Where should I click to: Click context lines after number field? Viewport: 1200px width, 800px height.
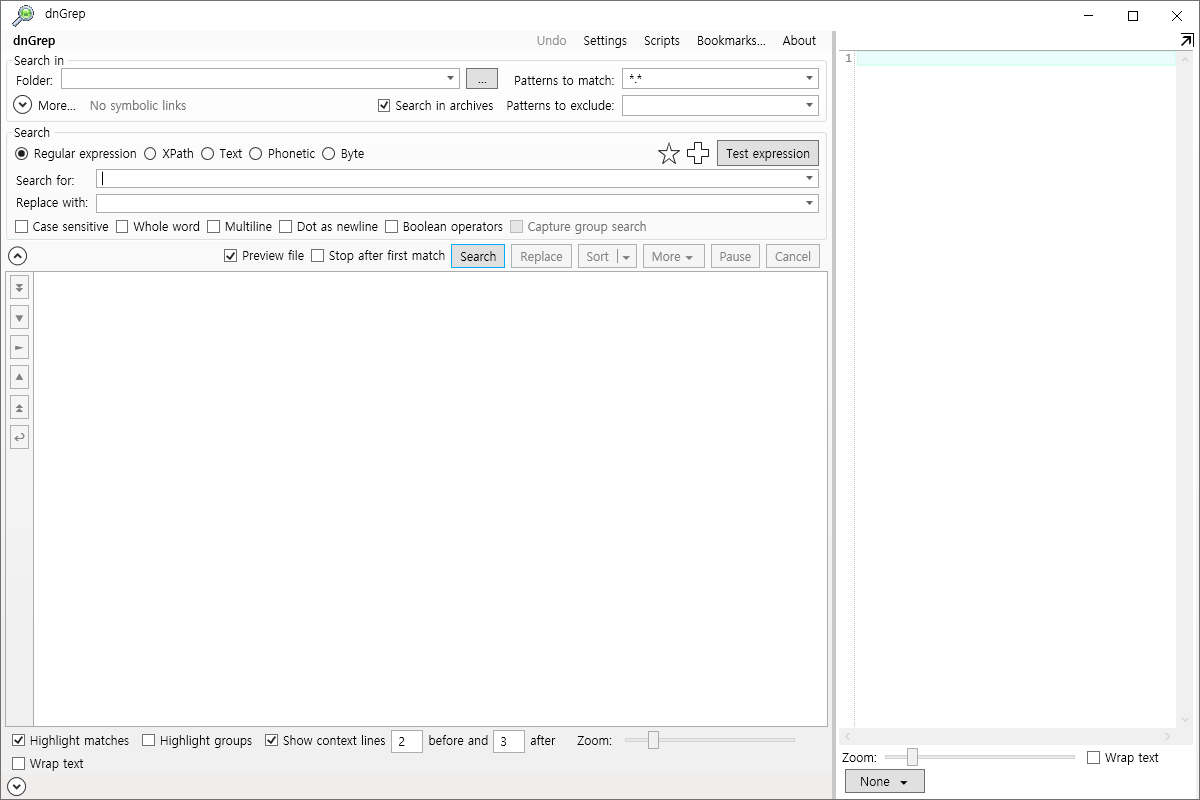point(509,741)
